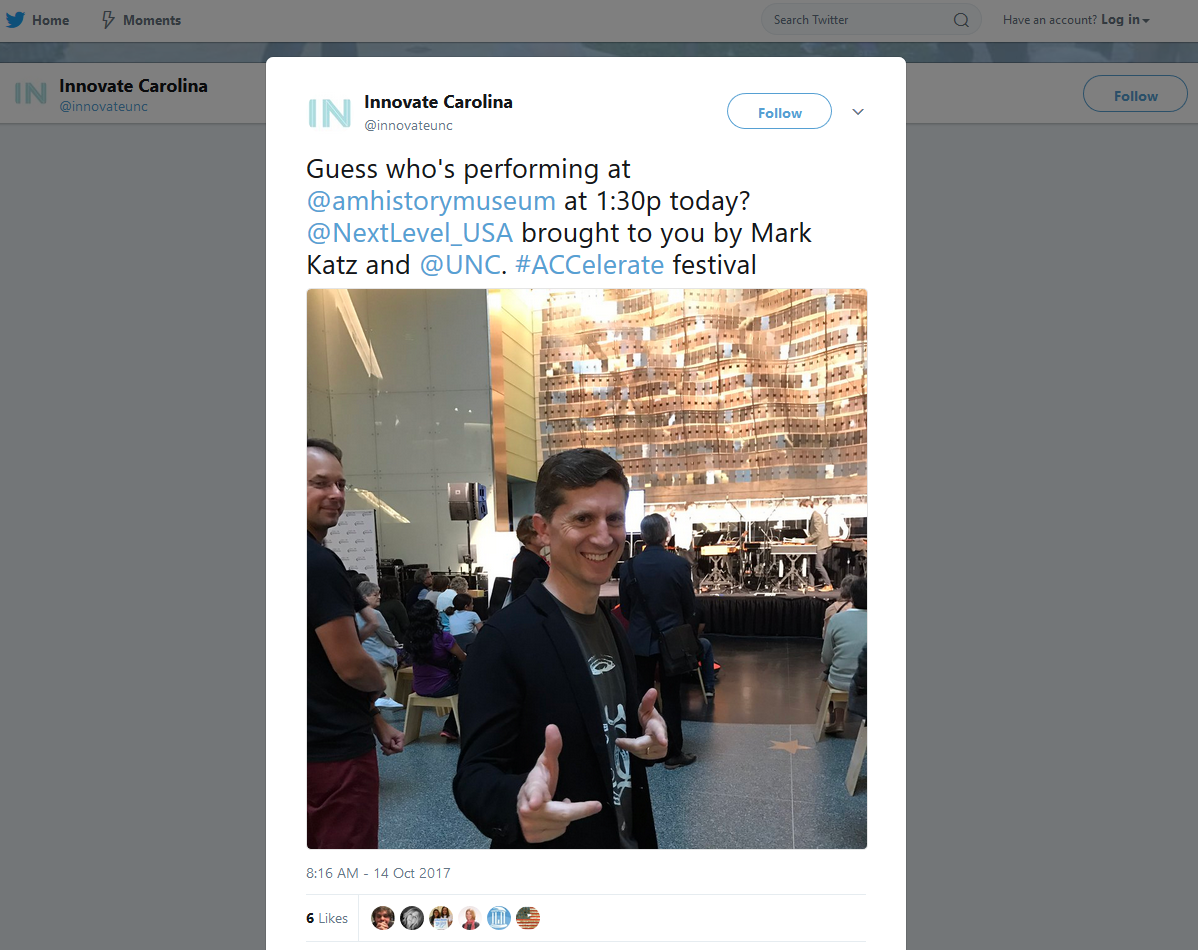This screenshot has width=1198, height=950.
Task: Open the #ACCelerate hashtag link
Action: click(589, 265)
